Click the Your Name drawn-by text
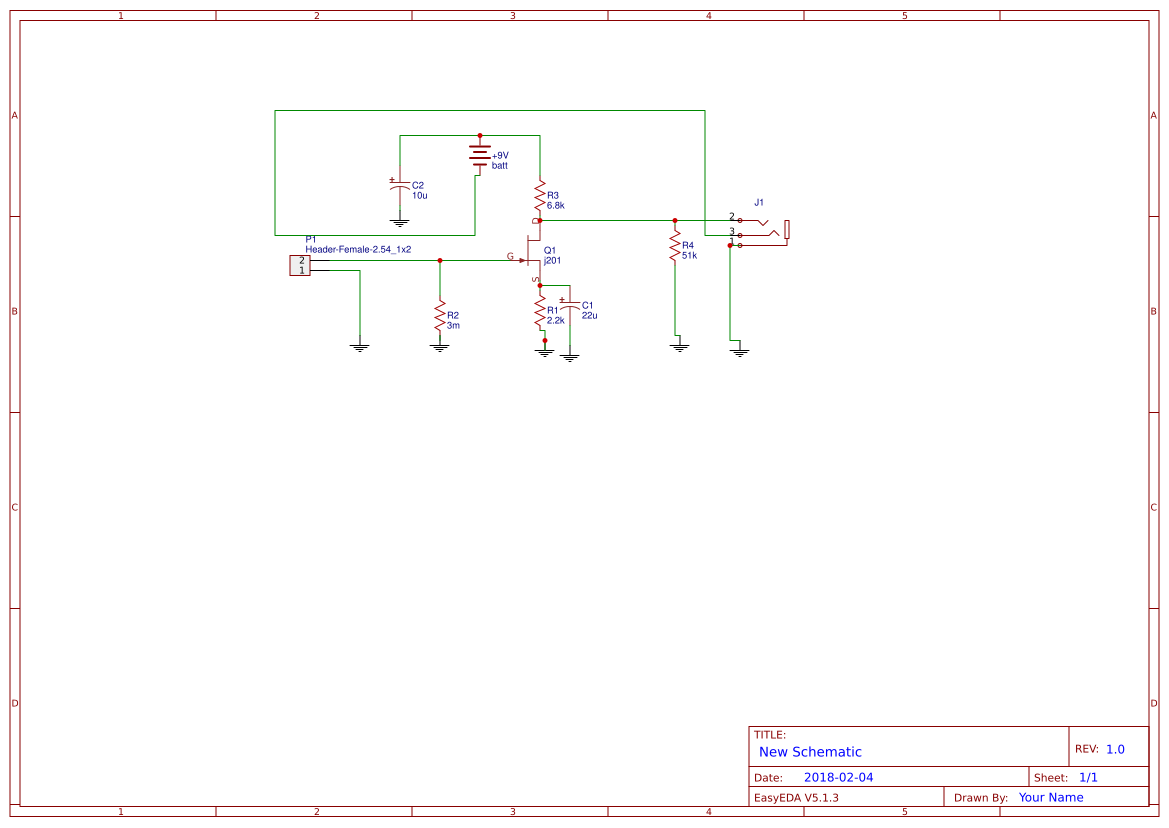The image size is (1169, 828). point(1049,797)
